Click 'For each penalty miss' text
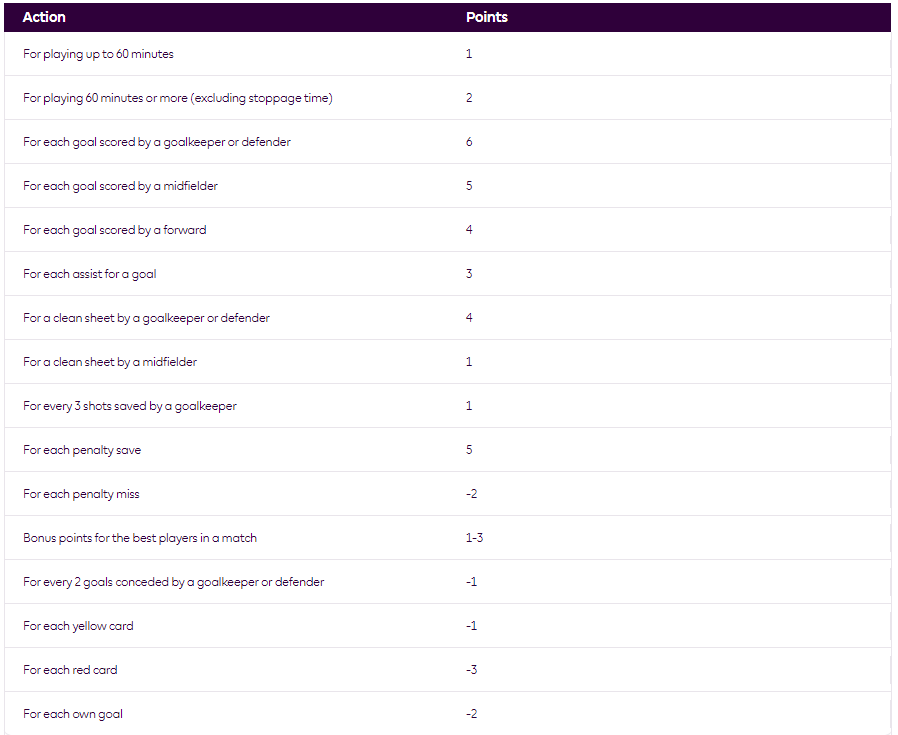The width and height of the screenshot is (898, 735). 81,494
